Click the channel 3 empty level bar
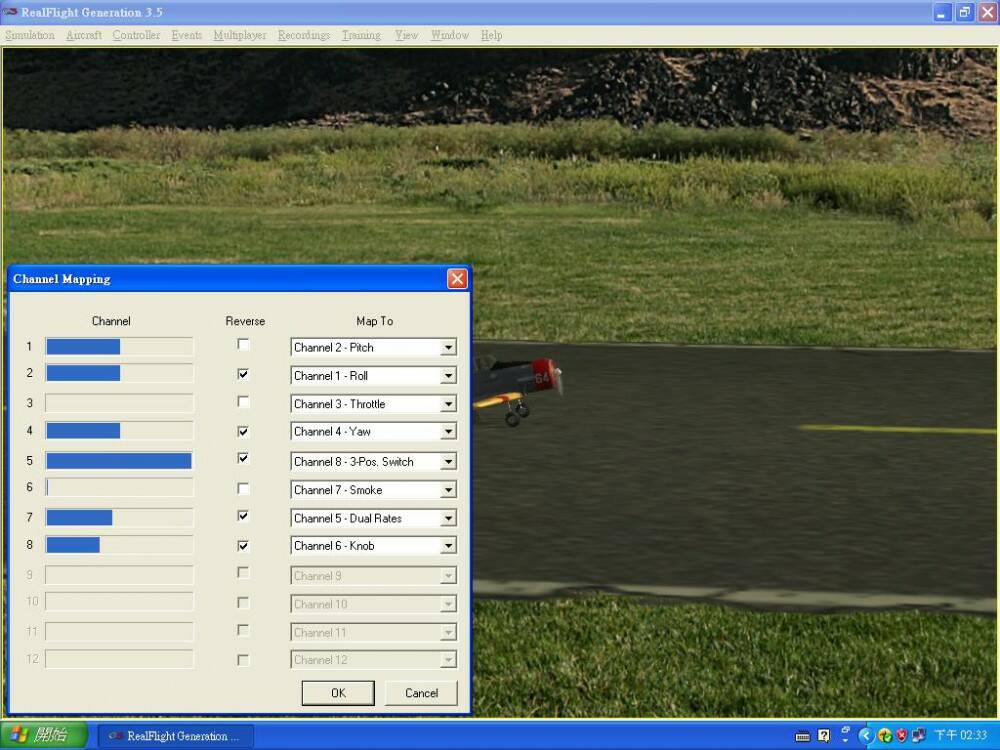The height and width of the screenshot is (750, 1000). click(119, 403)
